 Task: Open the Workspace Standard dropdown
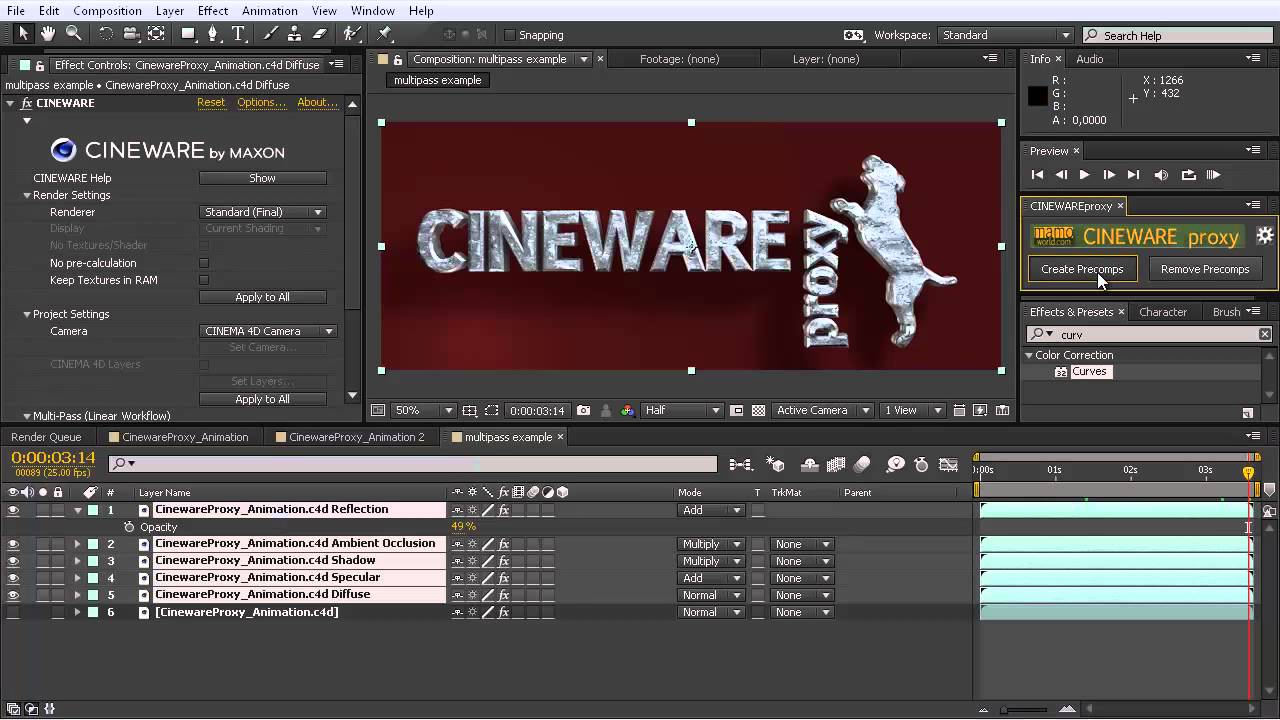(1006, 35)
